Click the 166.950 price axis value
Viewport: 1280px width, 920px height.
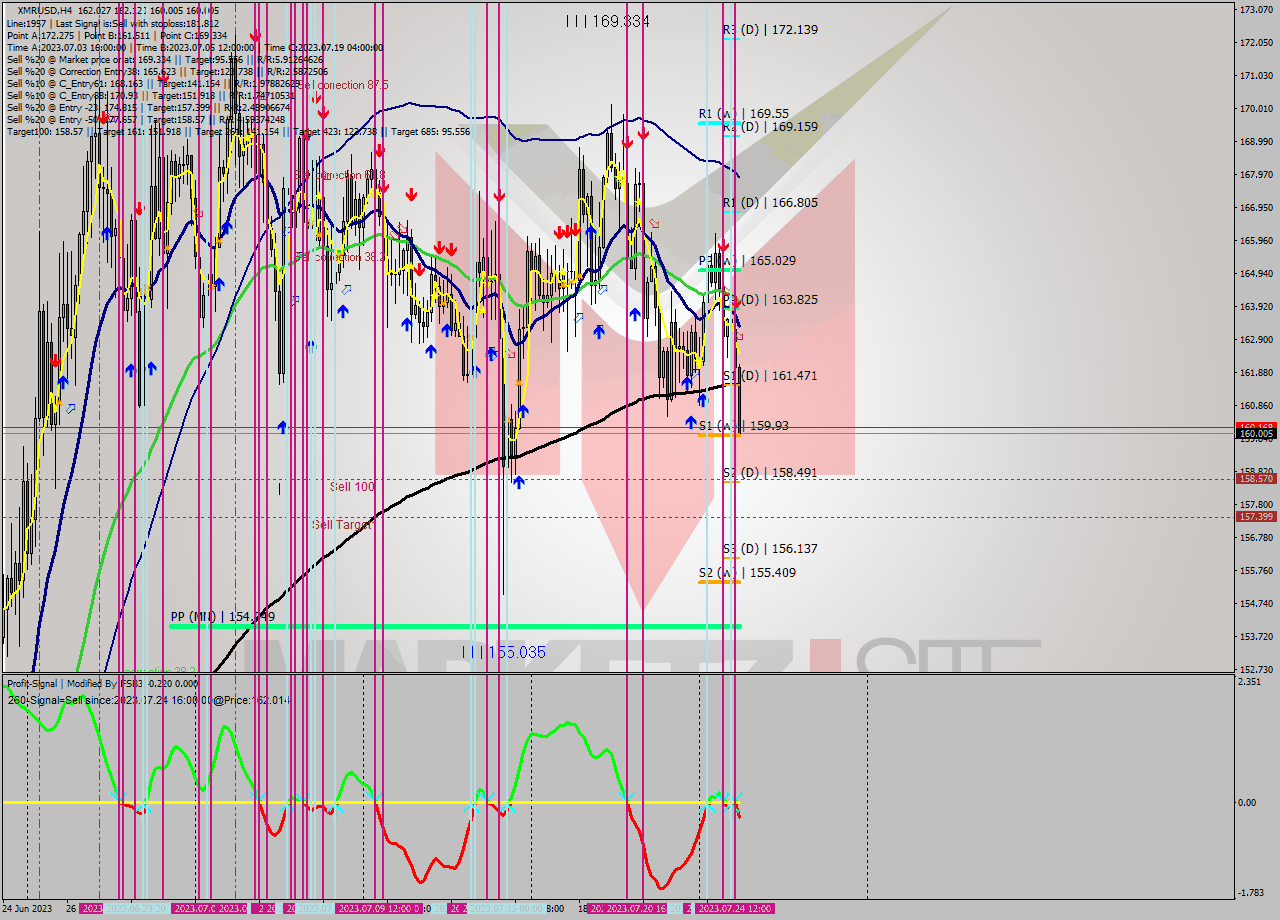click(1256, 208)
